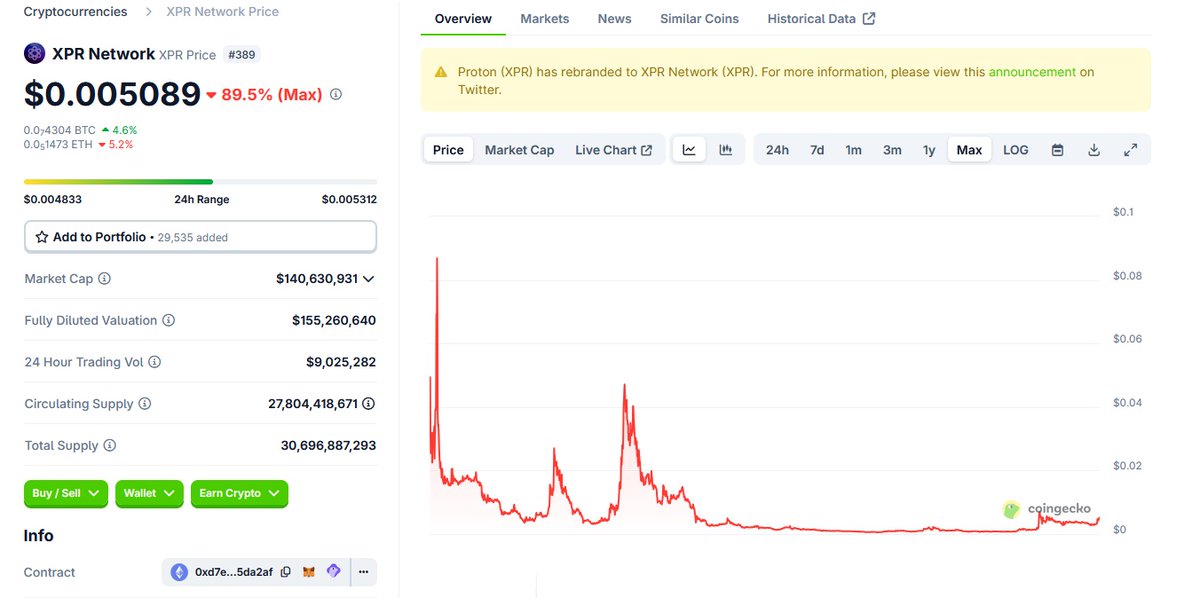Open Fully Diluted Valuation info icon
The image size is (1200, 598).
point(168,321)
